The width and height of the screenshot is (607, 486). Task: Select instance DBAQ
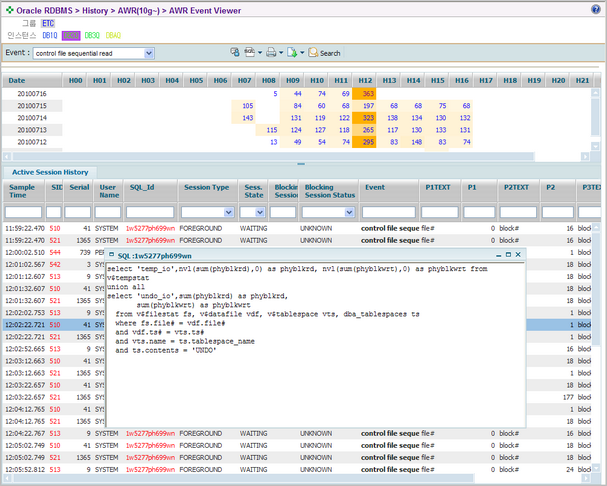tap(113, 35)
